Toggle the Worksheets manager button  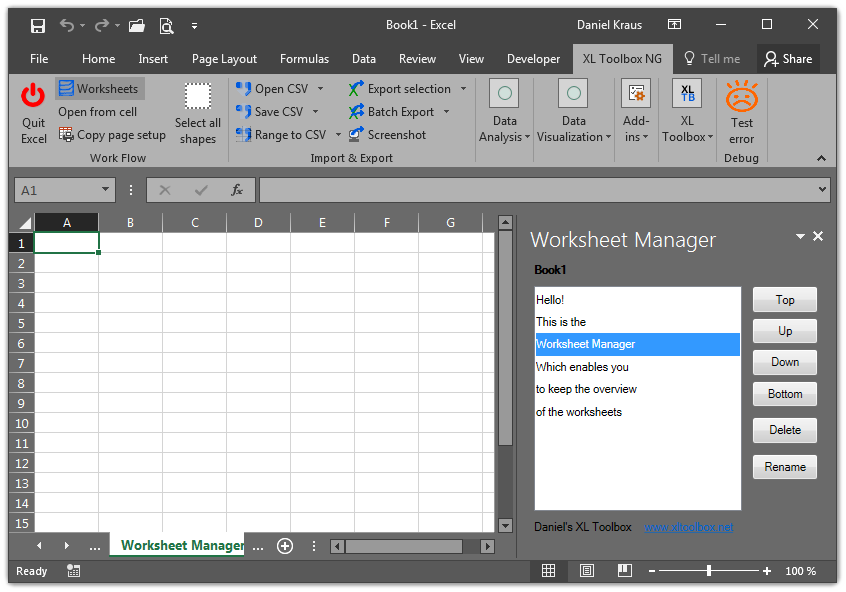pyautogui.click(x=100, y=89)
